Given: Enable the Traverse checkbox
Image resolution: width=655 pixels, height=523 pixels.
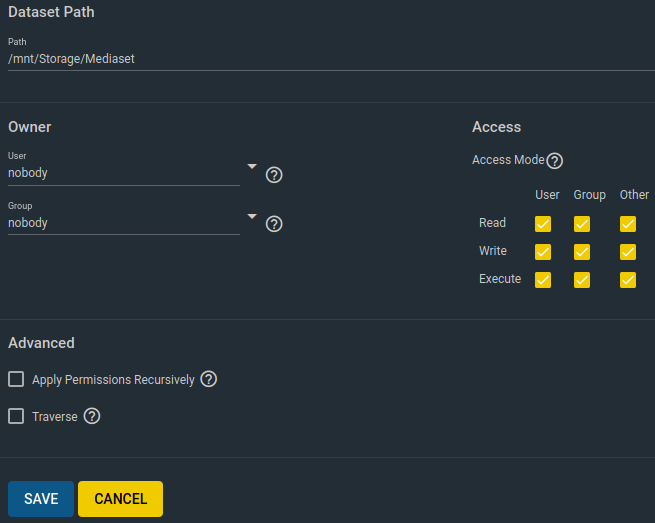Looking at the screenshot, I should click(16, 416).
